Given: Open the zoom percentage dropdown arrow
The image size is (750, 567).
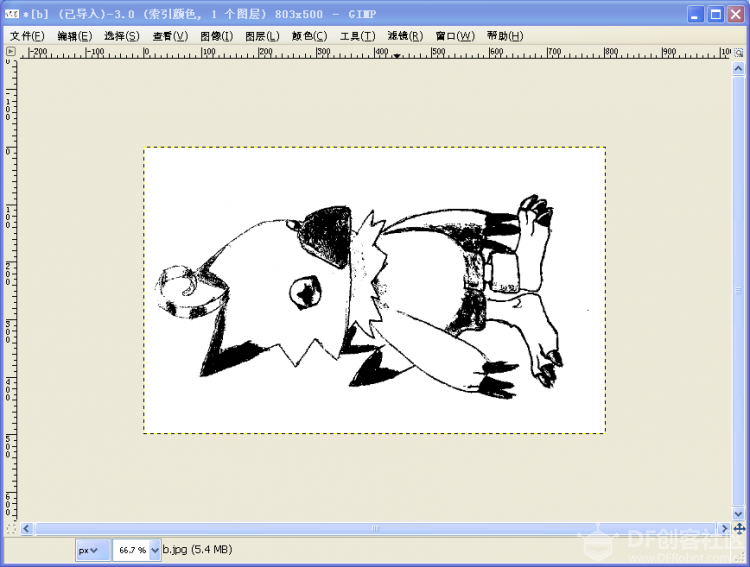Looking at the screenshot, I should (154, 550).
